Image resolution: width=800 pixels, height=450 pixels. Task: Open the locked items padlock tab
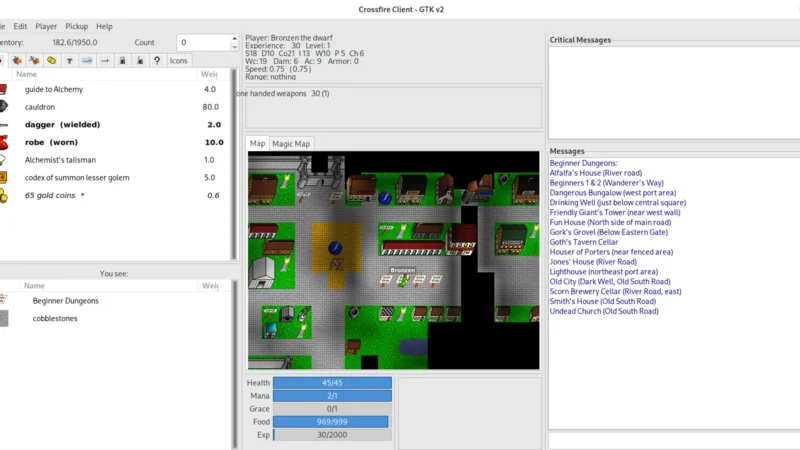pos(122,61)
